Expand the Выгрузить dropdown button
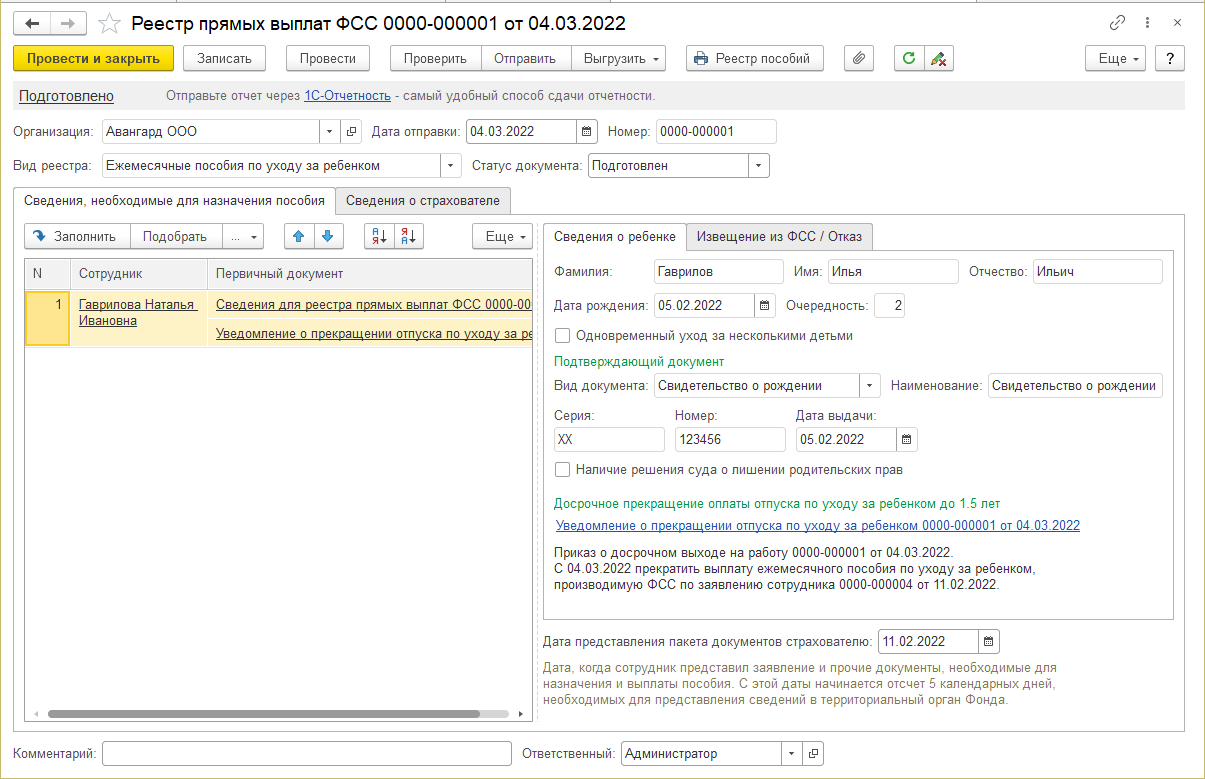Image resolution: width=1205 pixels, height=779 pixels. coord(619,59)
